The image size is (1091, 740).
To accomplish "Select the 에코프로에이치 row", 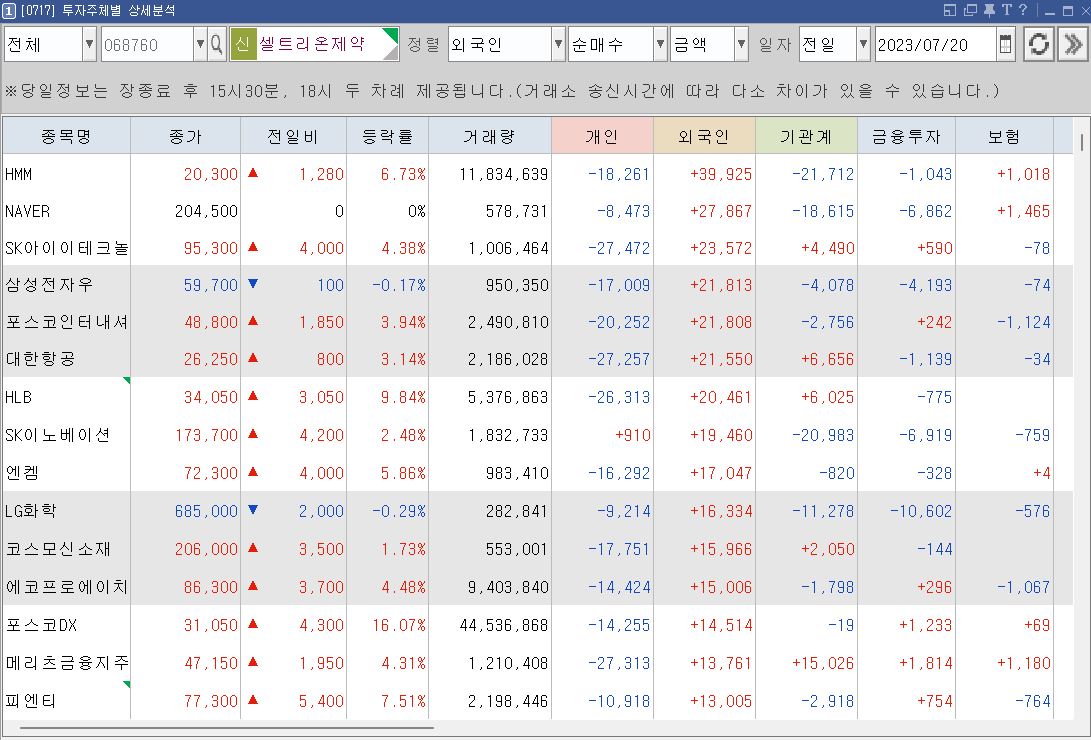I will (538, 586).
